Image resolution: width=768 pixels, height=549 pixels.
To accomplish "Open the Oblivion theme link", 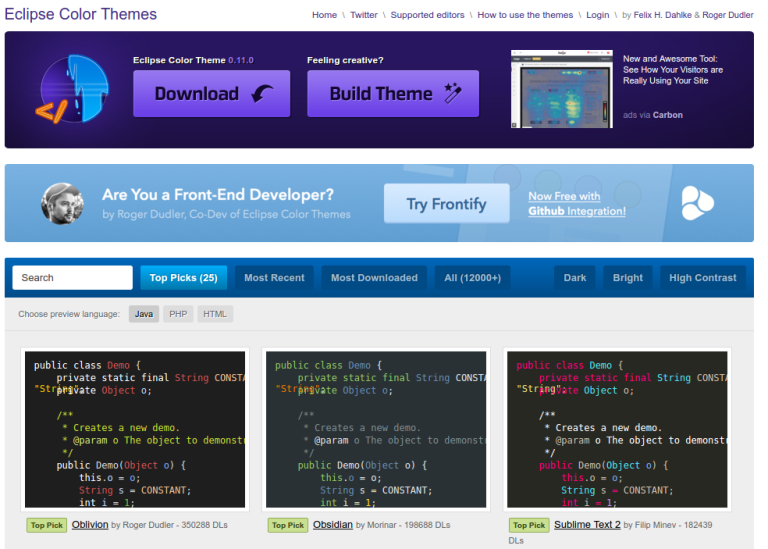I will [90, 525].
